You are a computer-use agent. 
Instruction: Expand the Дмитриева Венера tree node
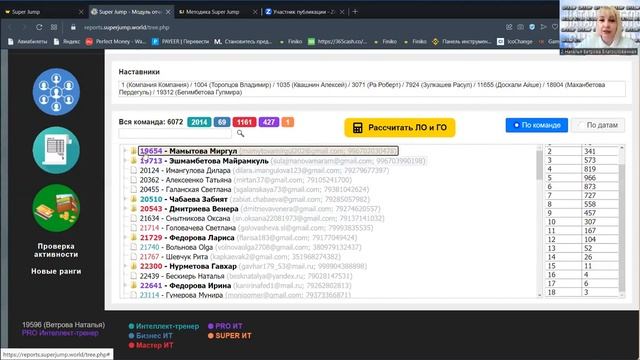125,209
